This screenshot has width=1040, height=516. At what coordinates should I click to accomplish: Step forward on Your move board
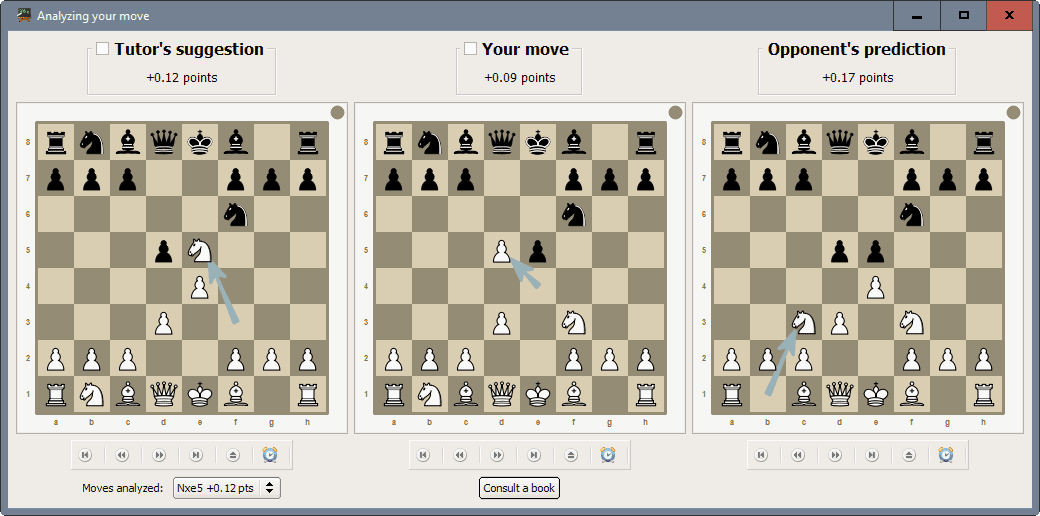coord(497,455)
